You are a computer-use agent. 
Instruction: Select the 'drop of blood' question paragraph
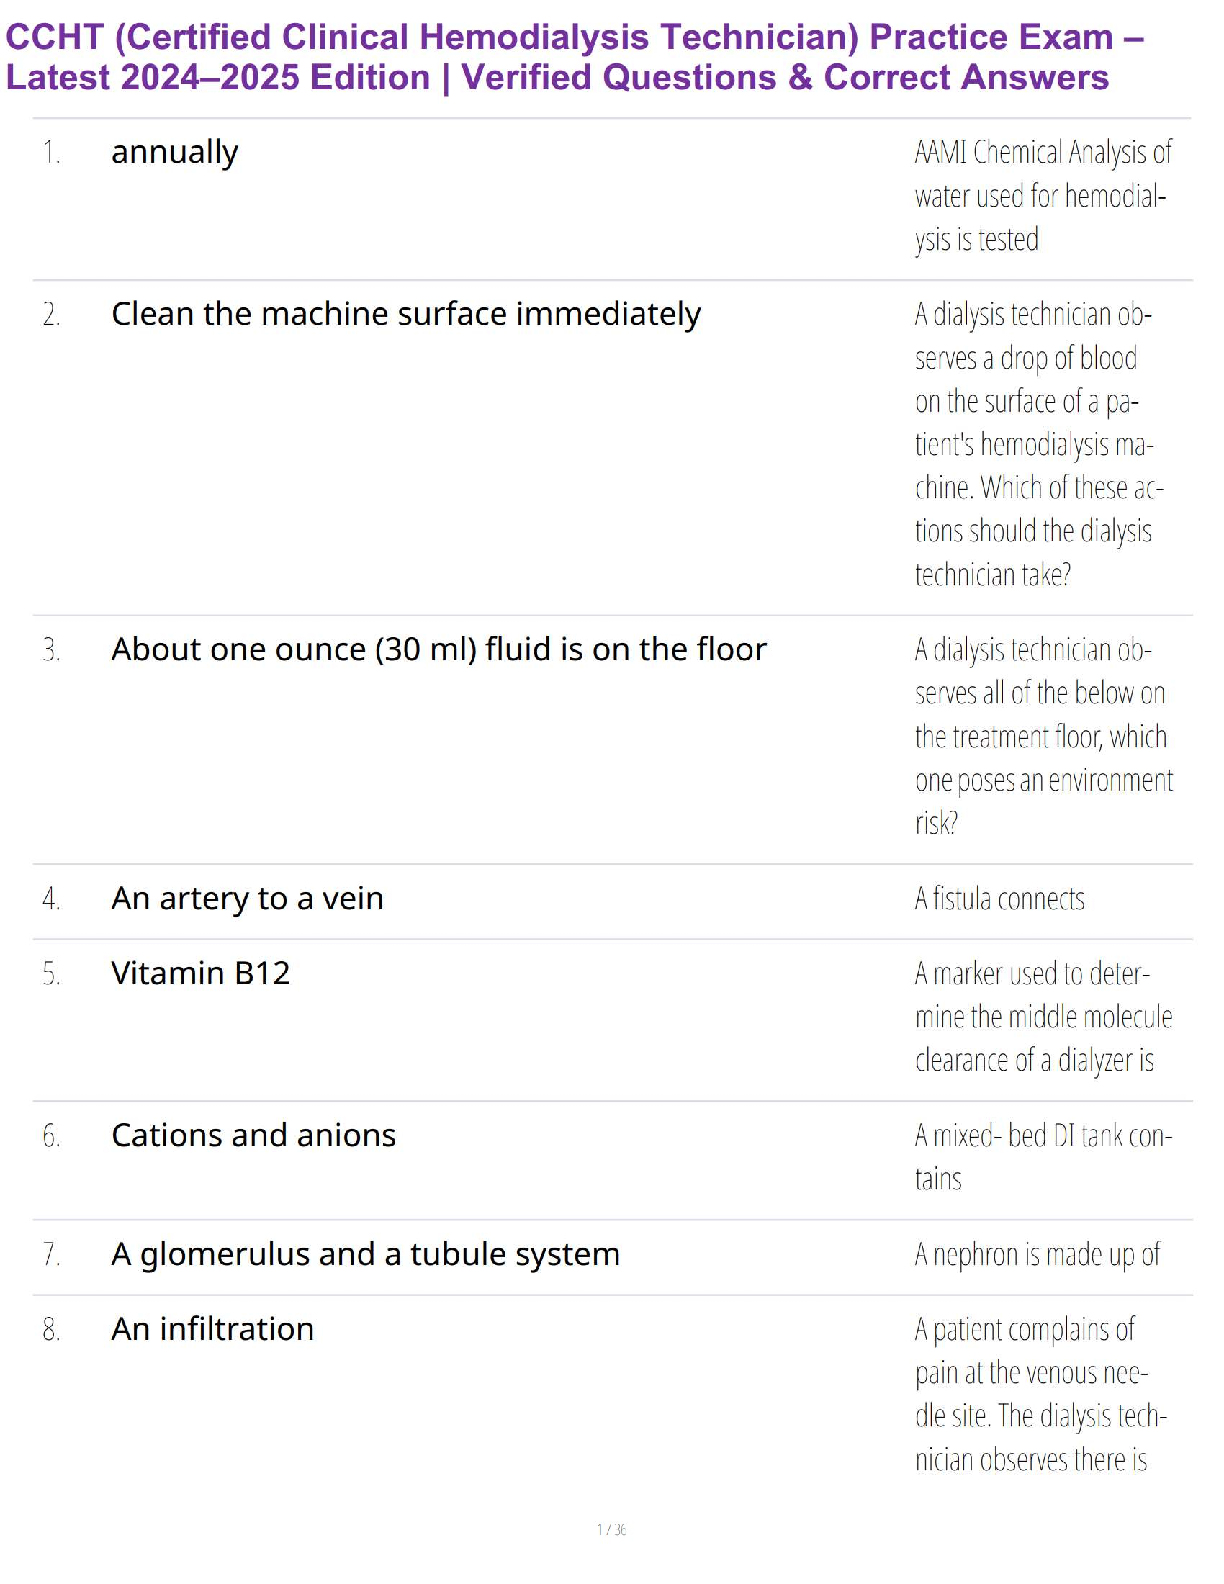tap(1039, 444)
